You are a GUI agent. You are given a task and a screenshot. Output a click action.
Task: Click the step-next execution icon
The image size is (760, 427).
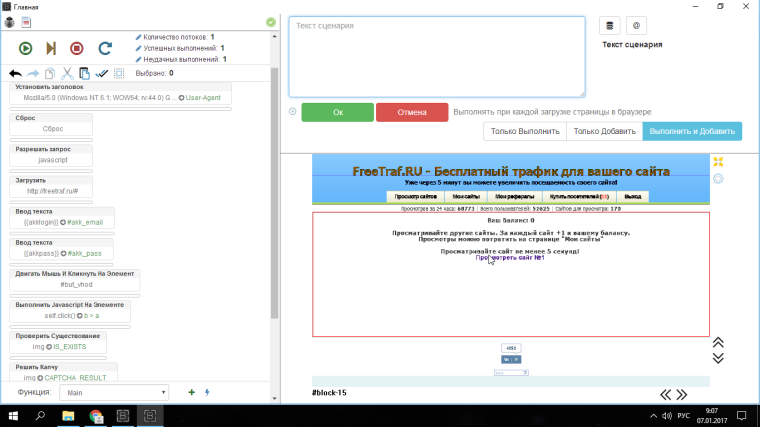(x=51, y=47)
